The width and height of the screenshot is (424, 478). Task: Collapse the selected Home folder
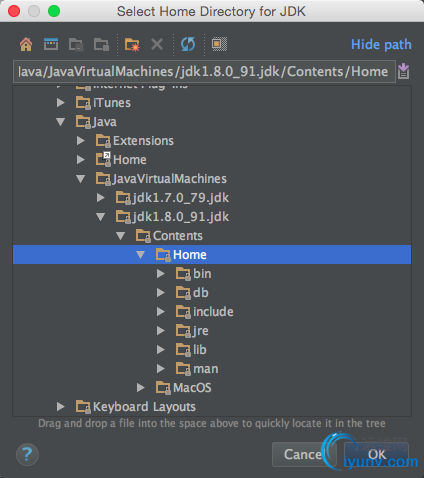coord(141,255)
